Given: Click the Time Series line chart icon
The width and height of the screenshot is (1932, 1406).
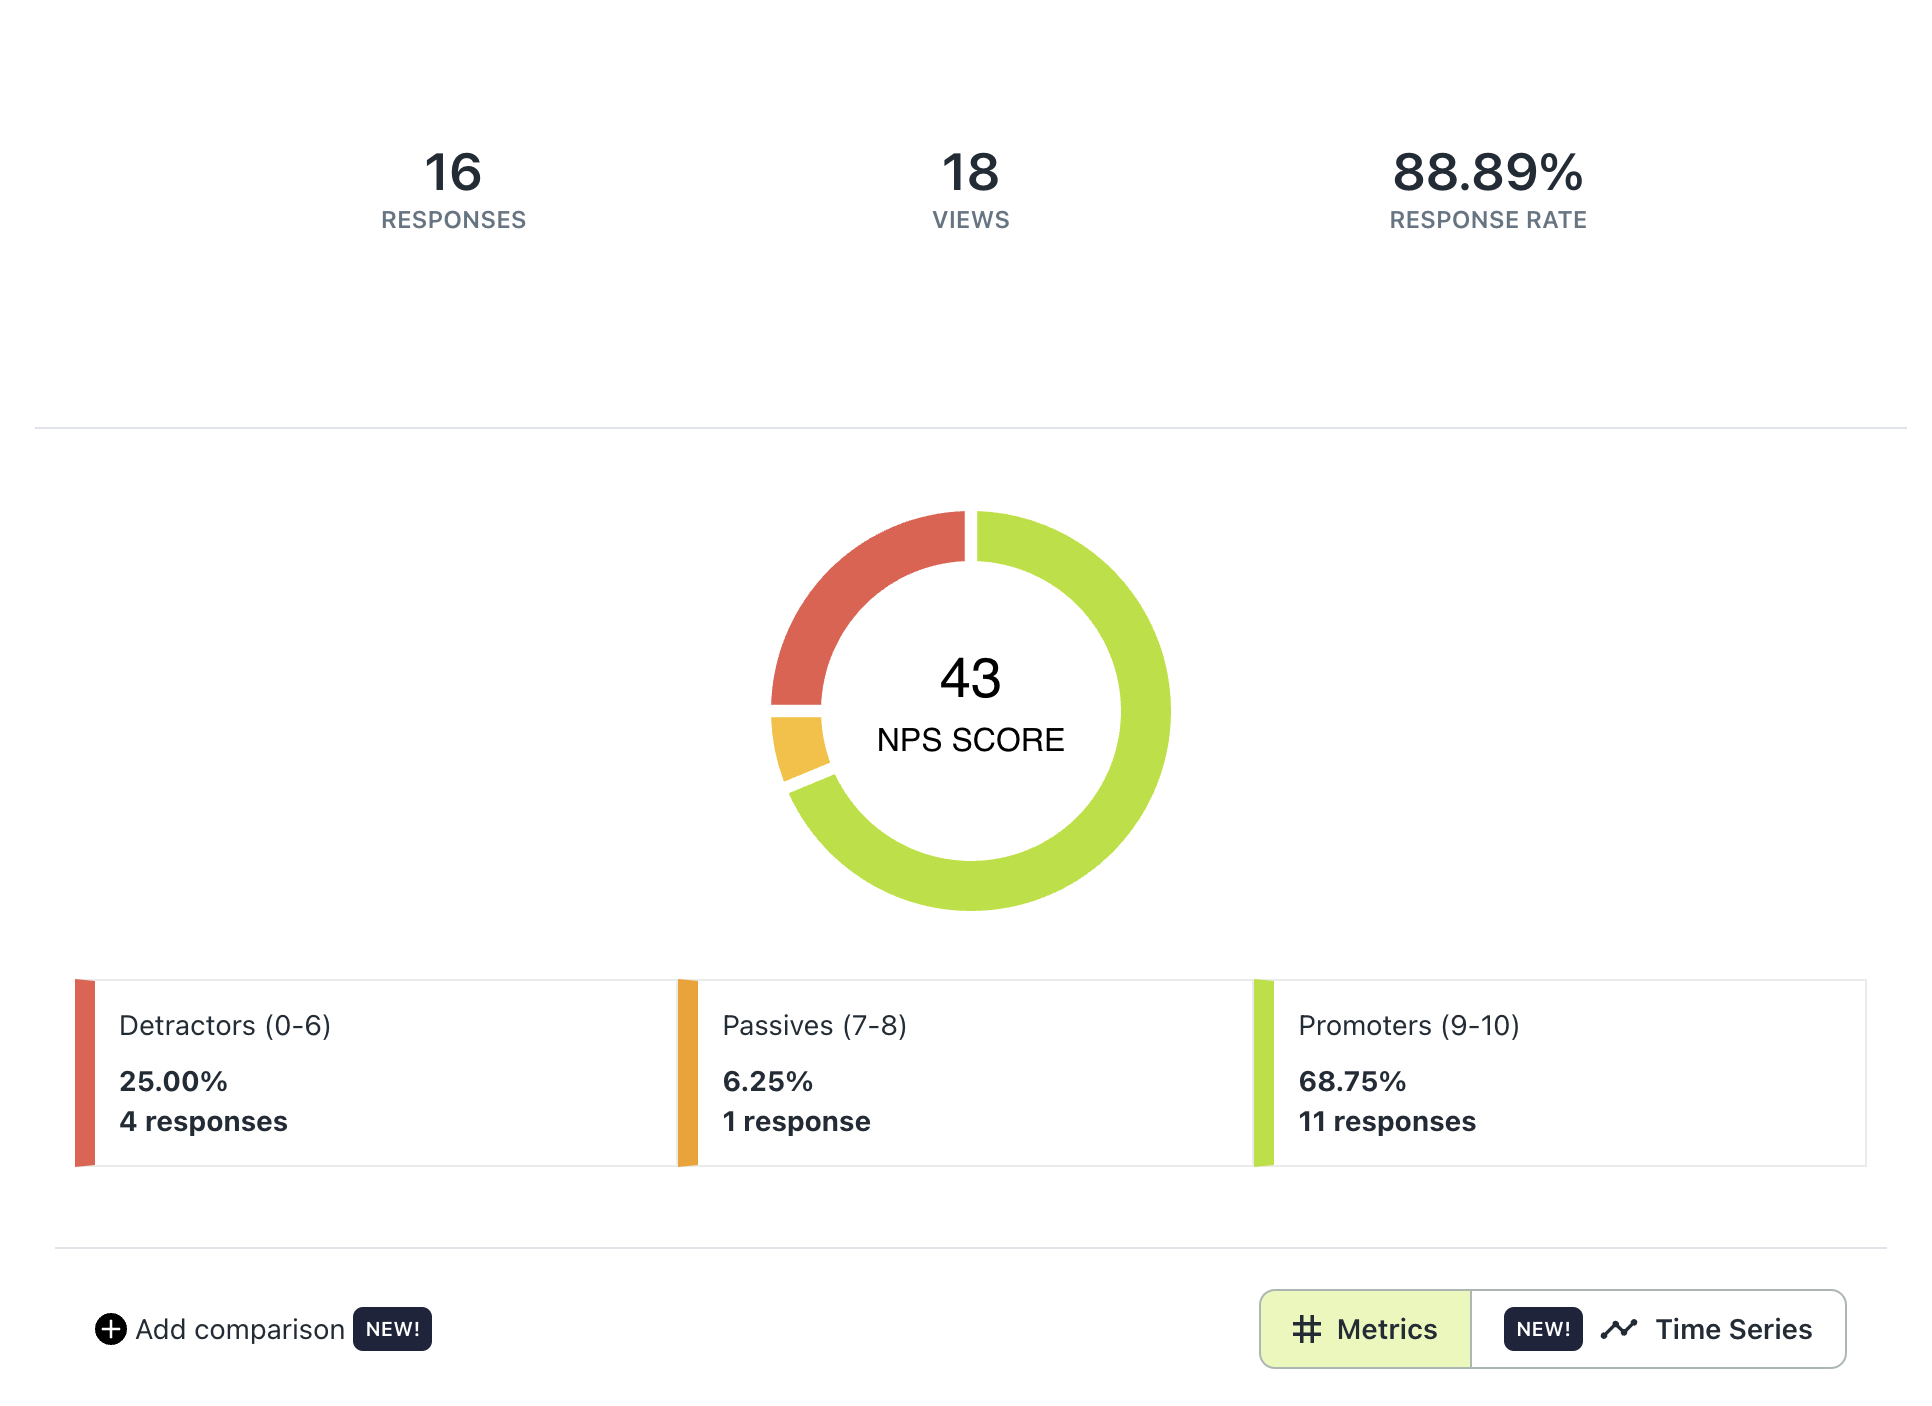Looking at the screenshot, I should [1618, 1329].
